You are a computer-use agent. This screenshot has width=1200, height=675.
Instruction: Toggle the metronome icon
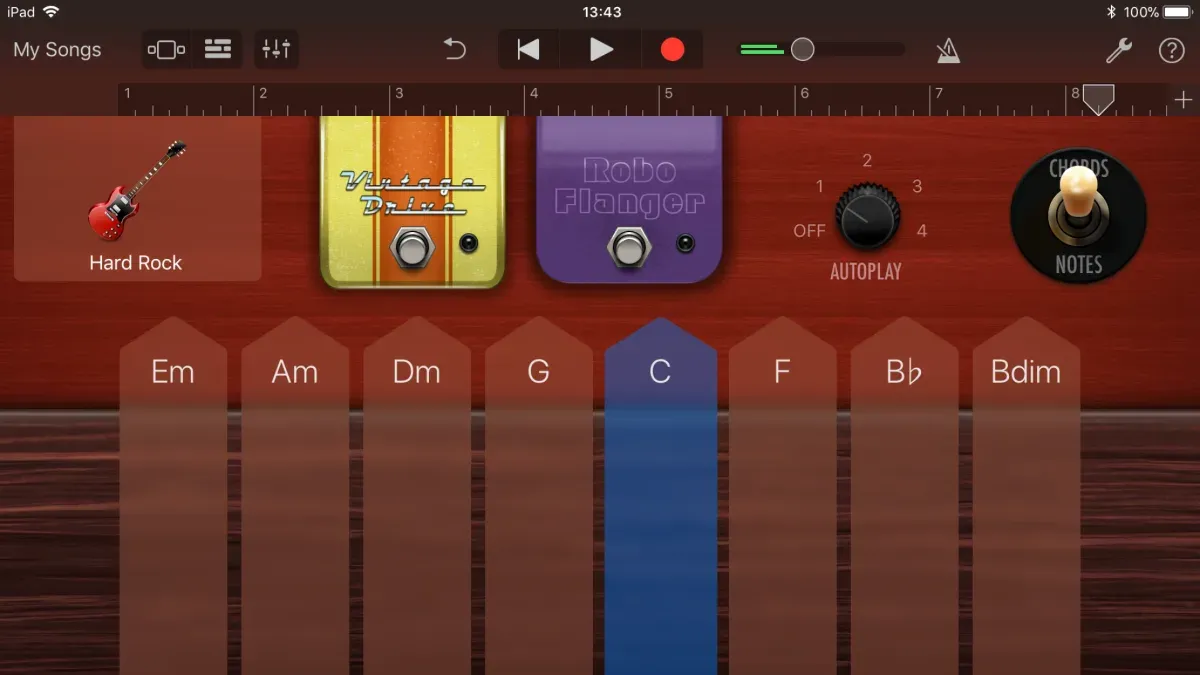(948, 50)
